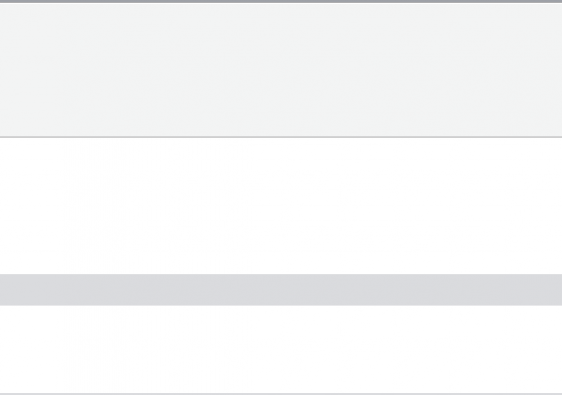Click the center of the upper white row
The width and height of the screenshot is (562, 395).
point(281,206)
